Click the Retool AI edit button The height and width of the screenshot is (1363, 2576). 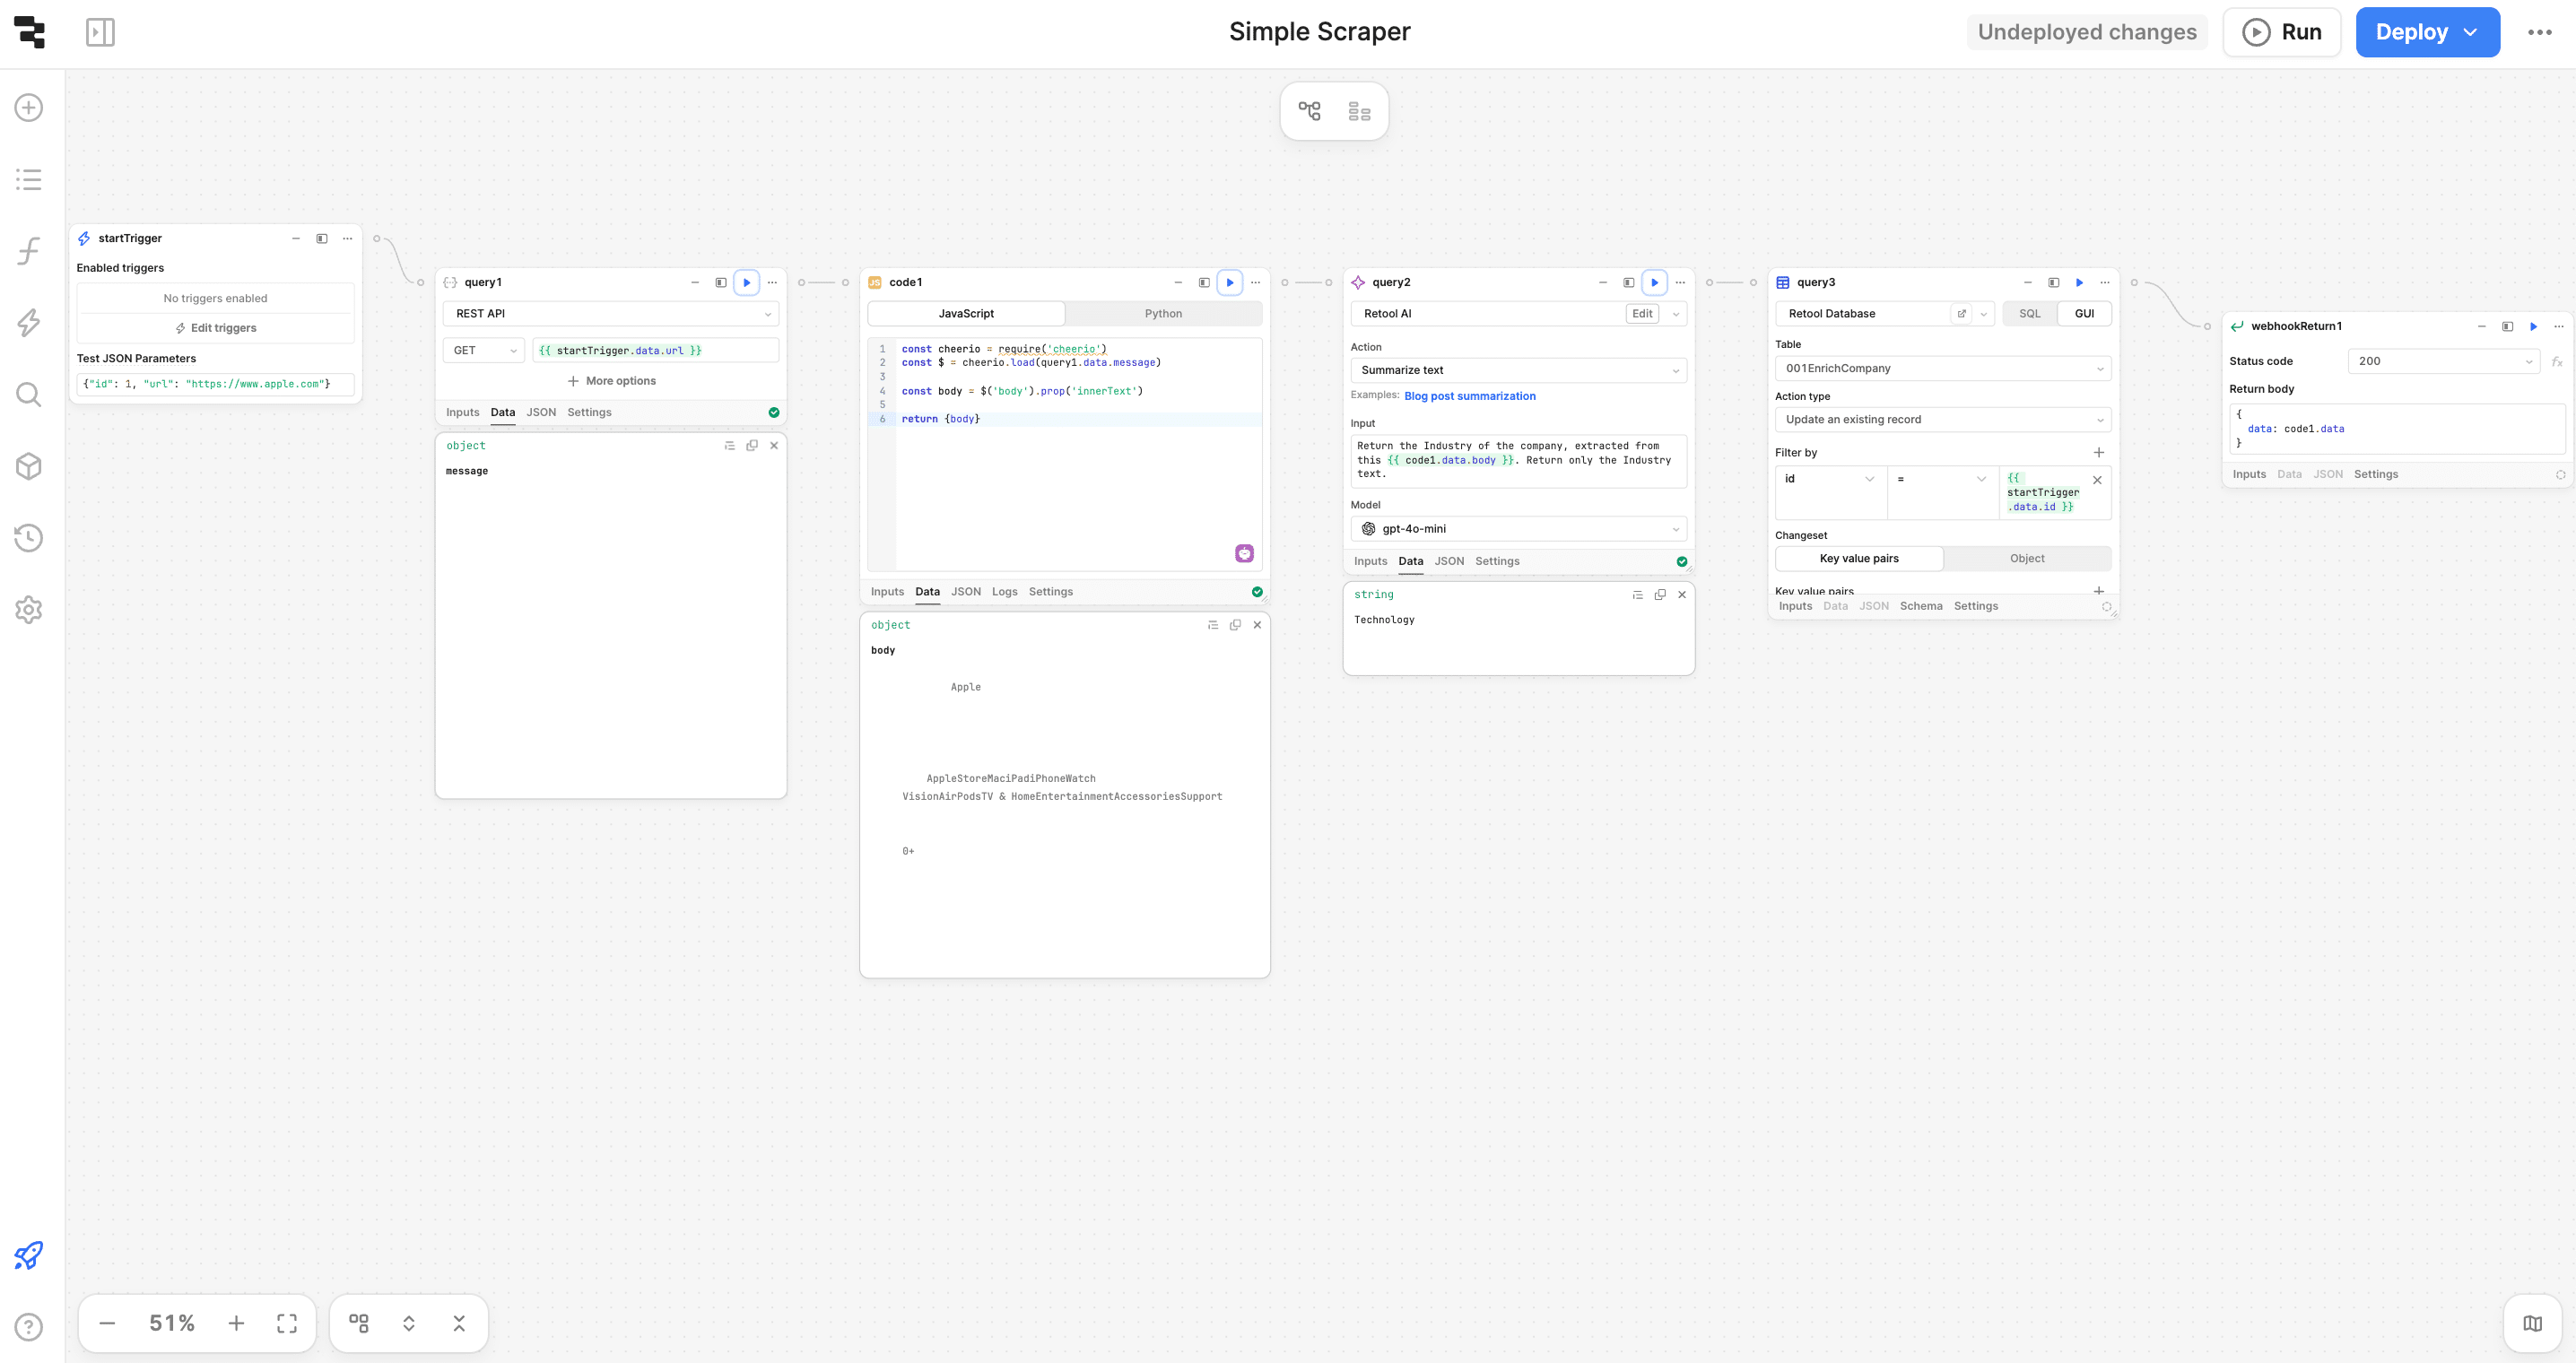[1640, 314]
